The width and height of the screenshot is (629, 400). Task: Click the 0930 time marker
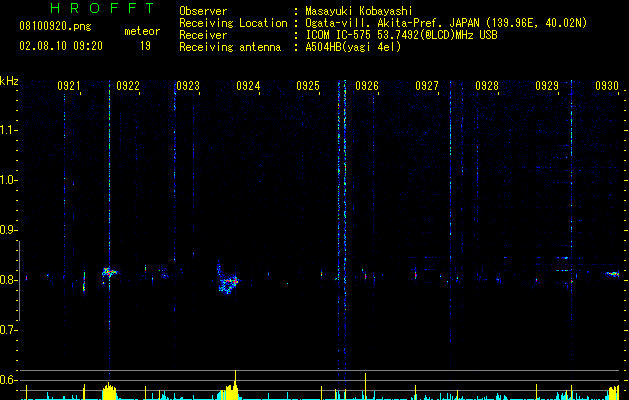coord(607,86)
